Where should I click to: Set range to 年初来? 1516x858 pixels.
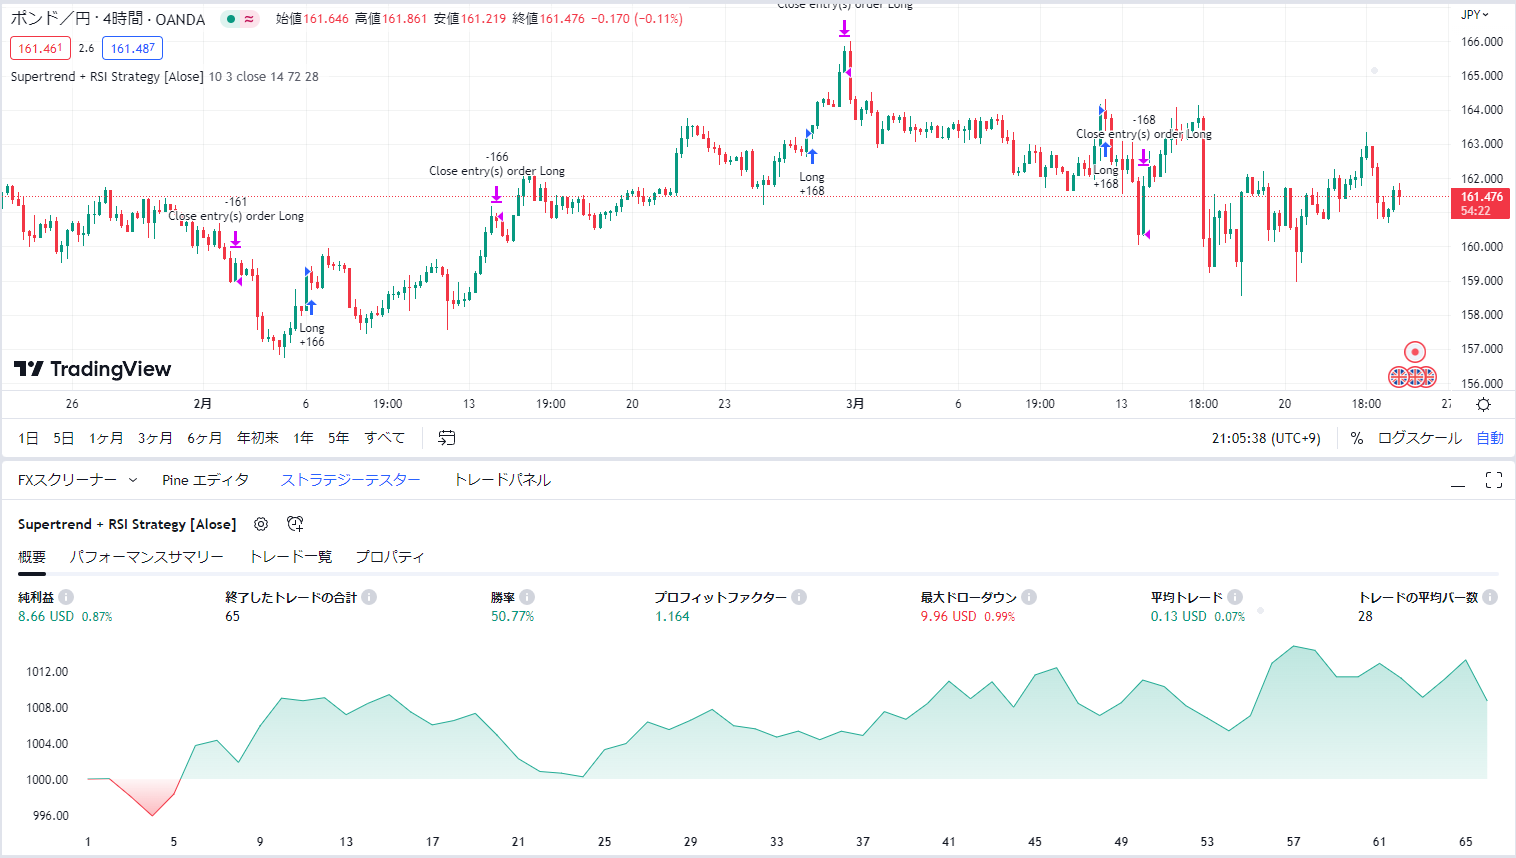(258, 438)
